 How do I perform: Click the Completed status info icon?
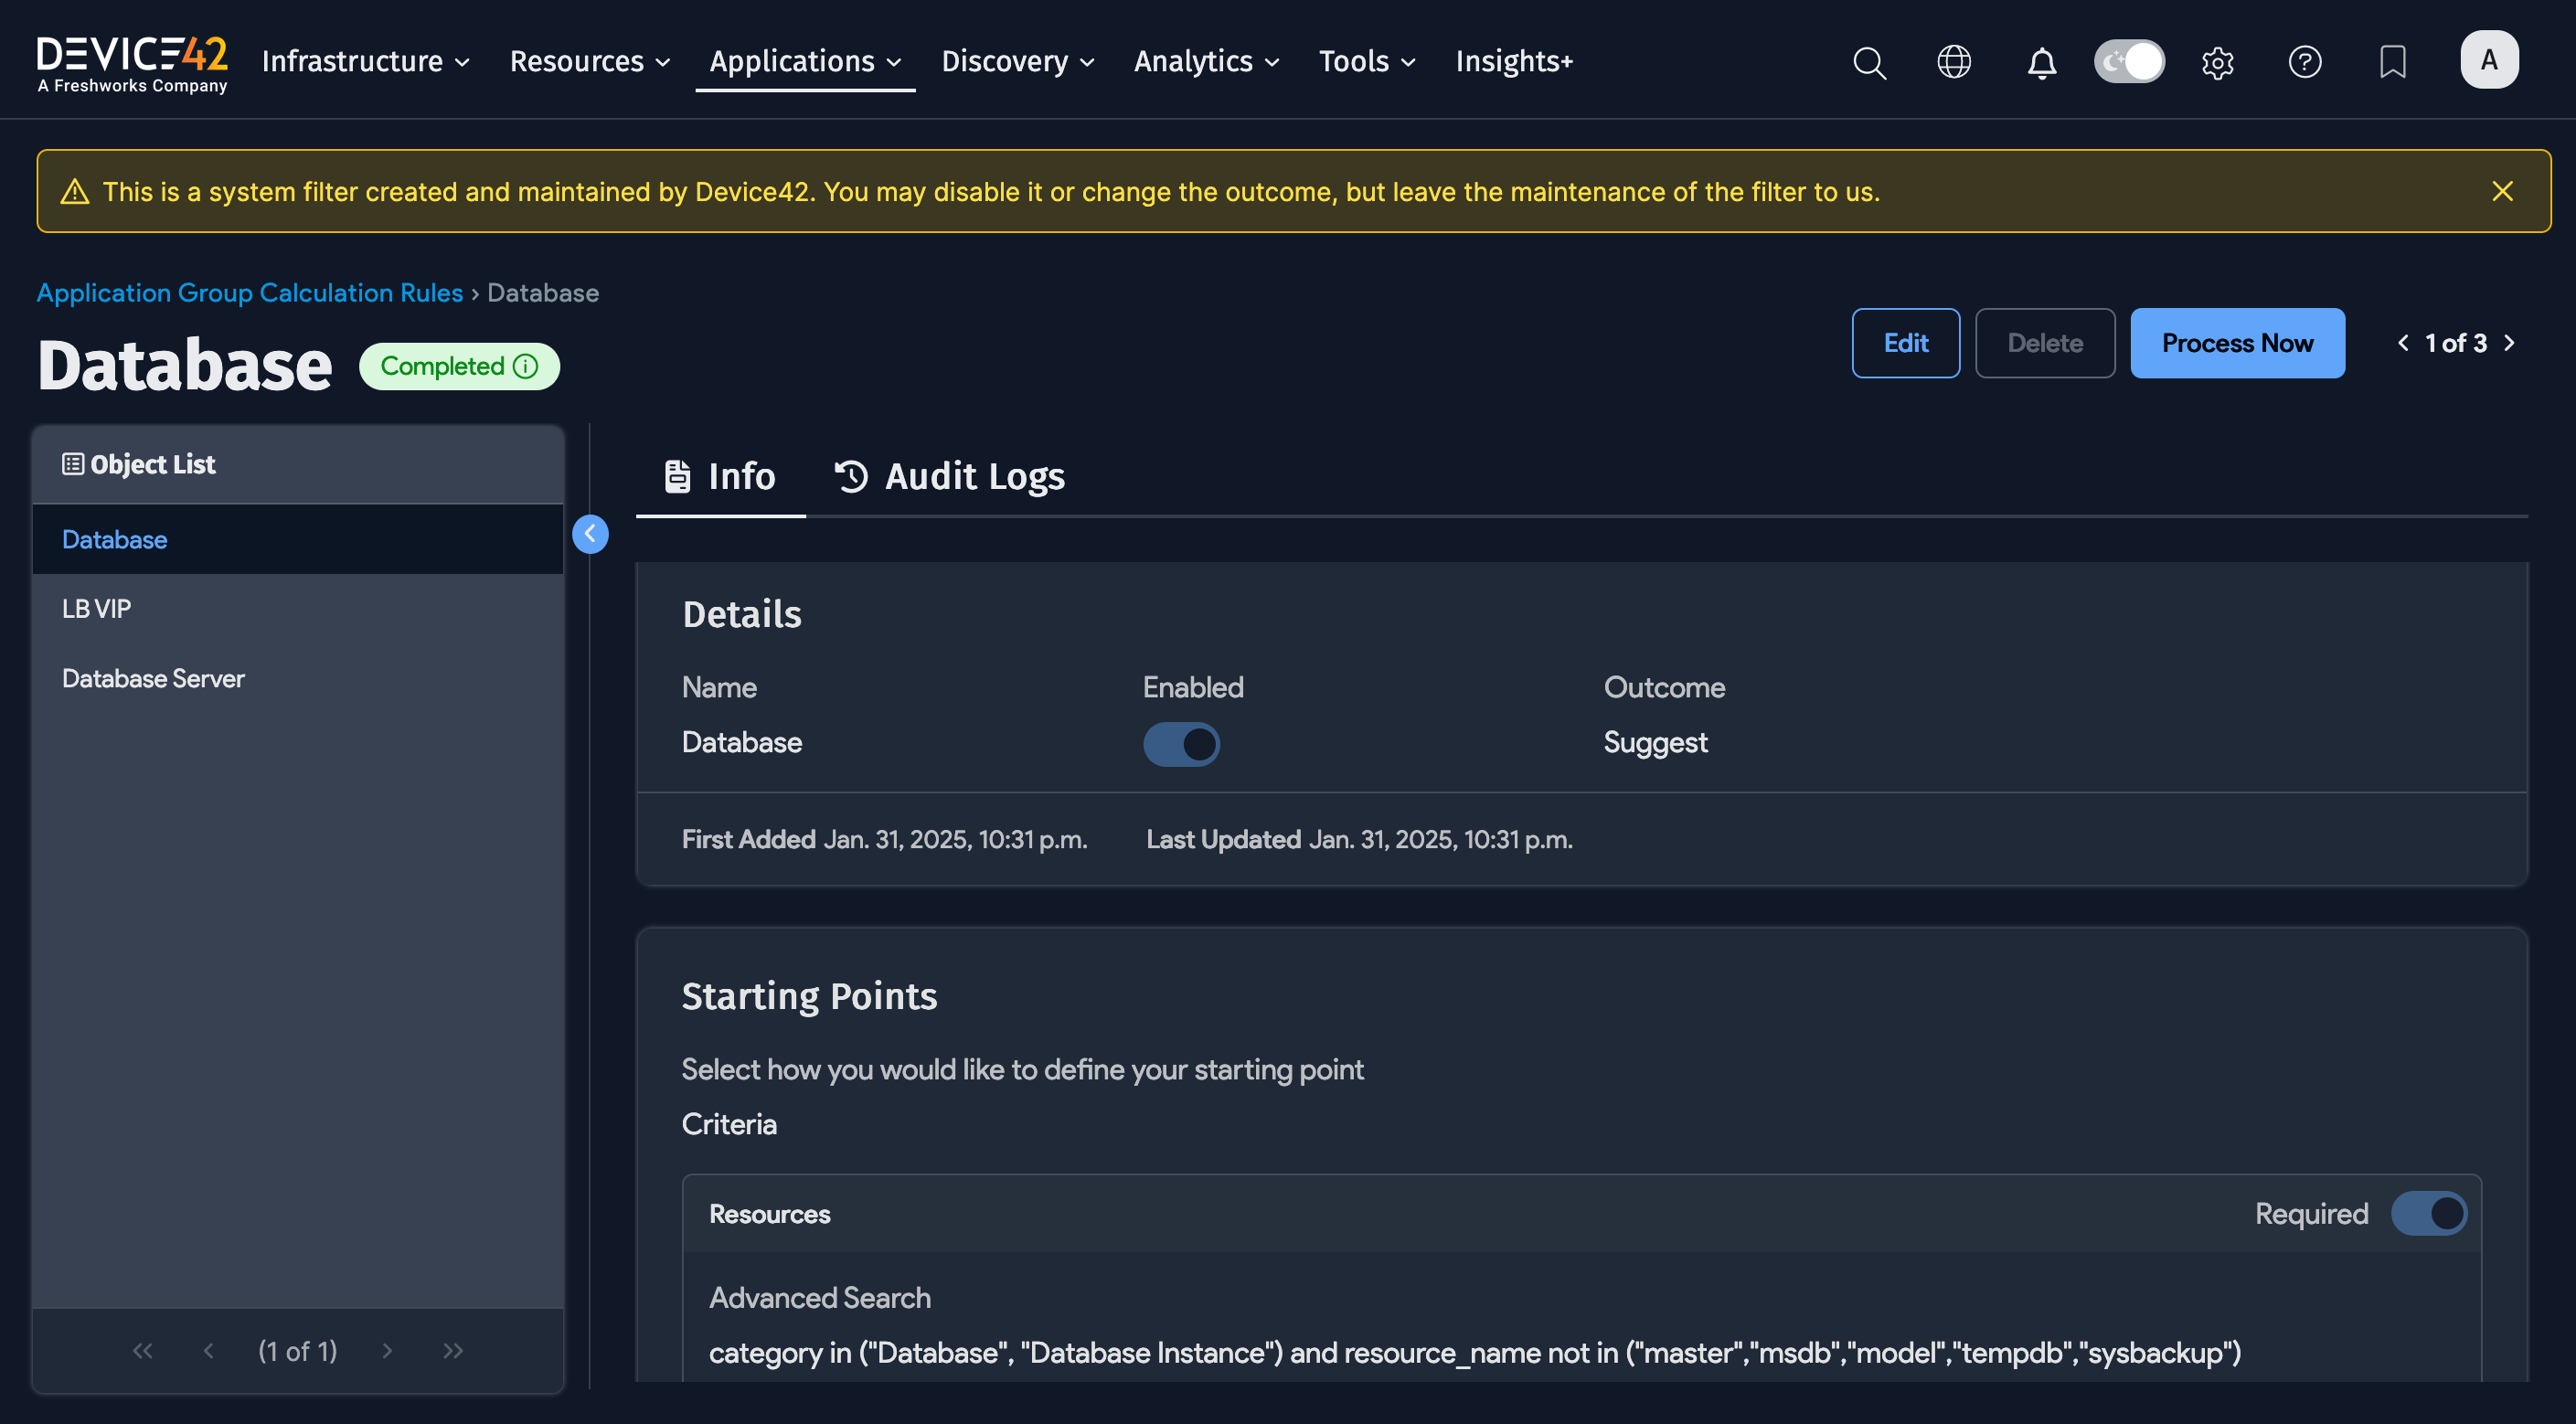[x=525, y=366]
